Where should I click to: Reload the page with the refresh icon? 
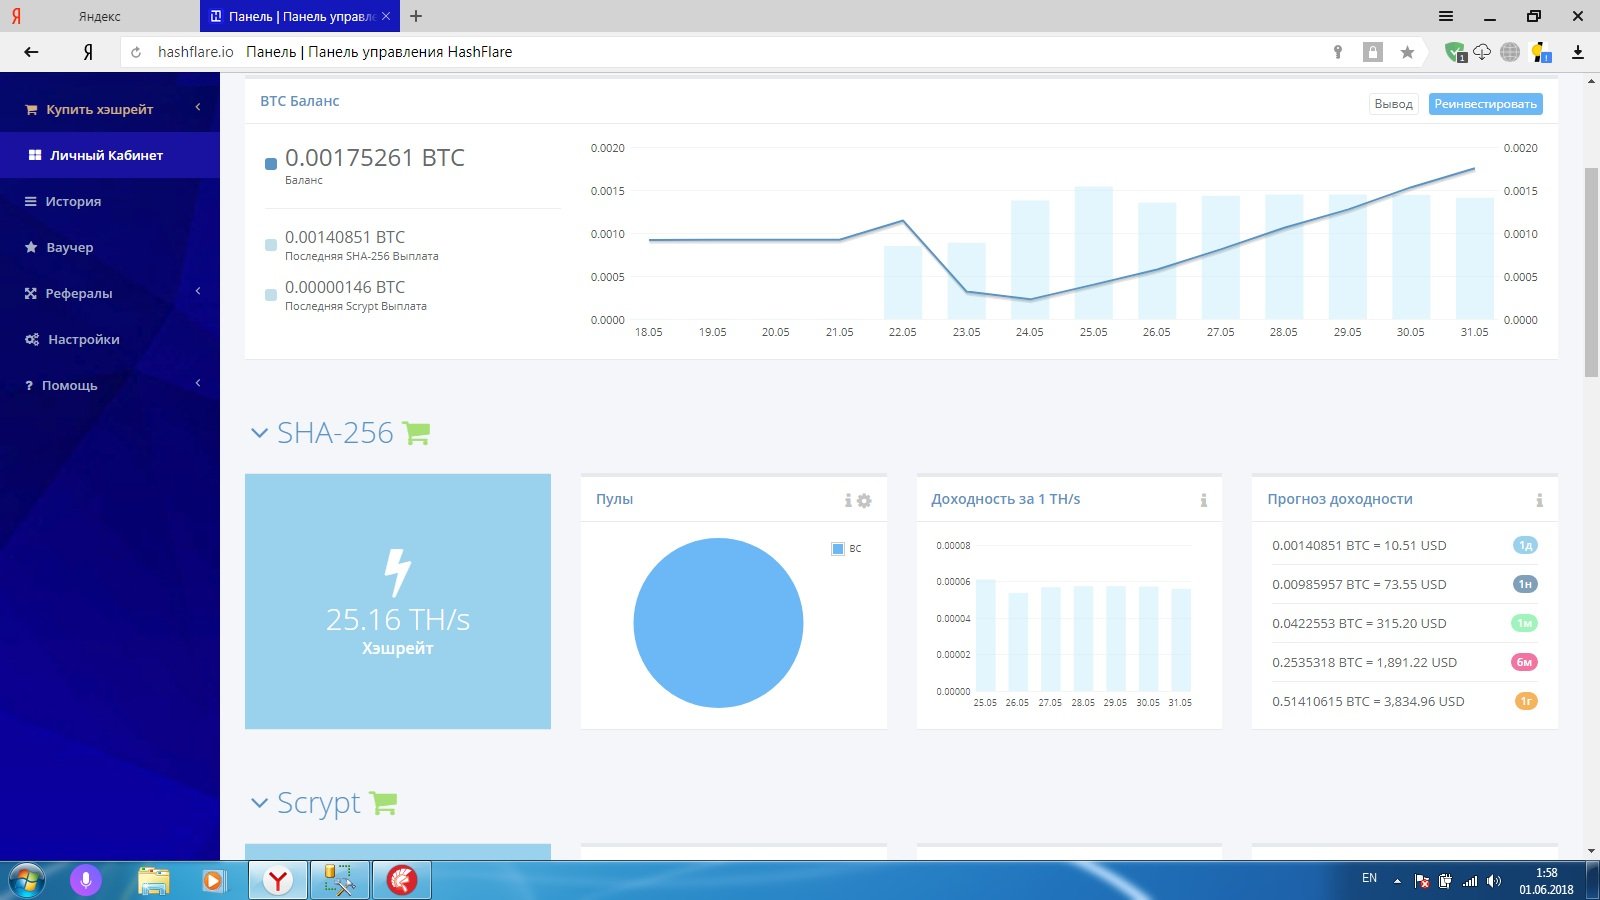pos(136,52)
